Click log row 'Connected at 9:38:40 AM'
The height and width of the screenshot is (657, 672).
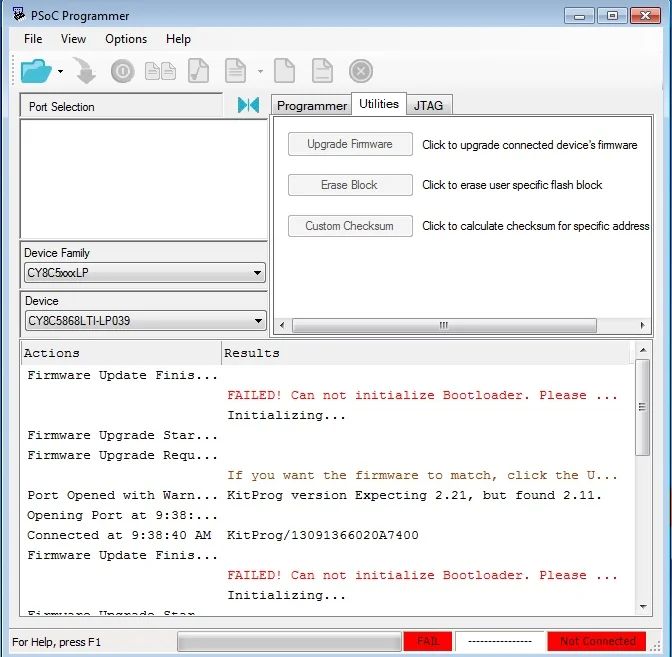click(119, 535)
